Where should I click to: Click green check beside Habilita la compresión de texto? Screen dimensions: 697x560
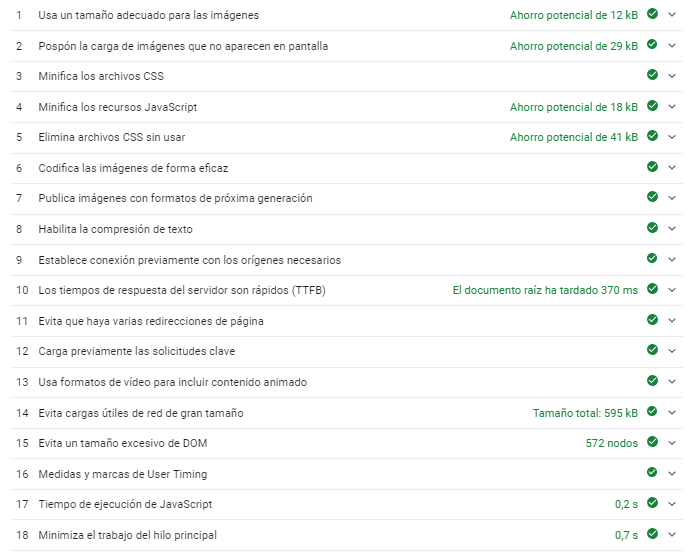(652, 229)
